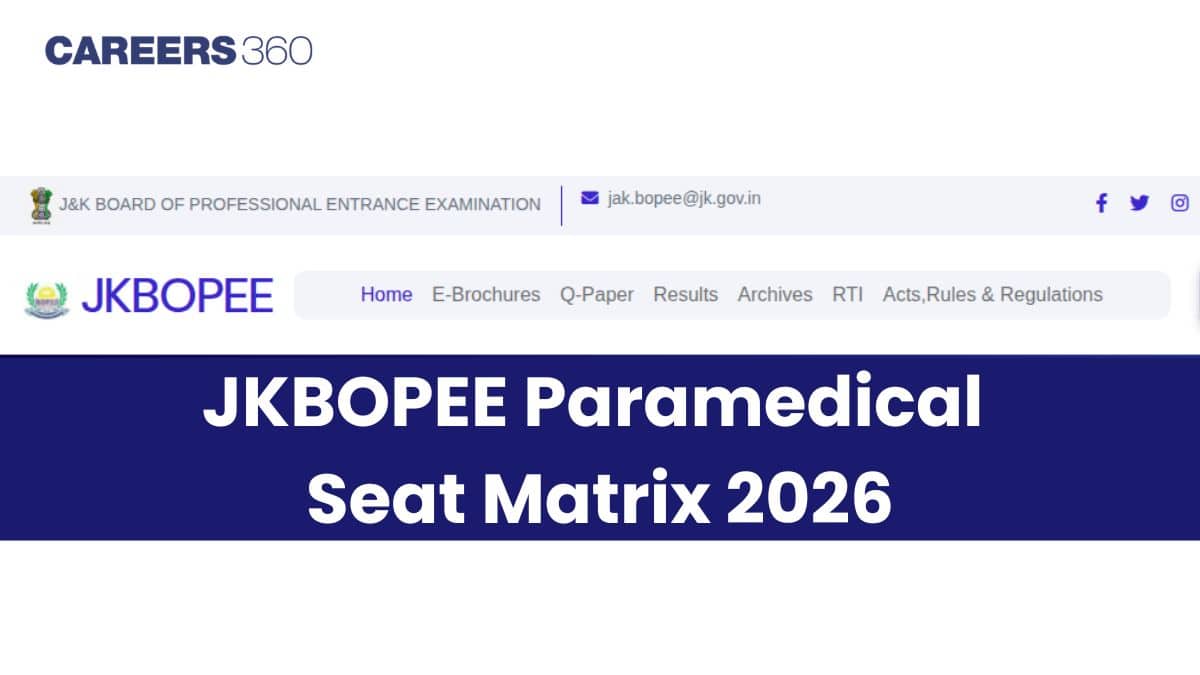The width and height of the screenshot is (1200, 675).
Task: Click the "Seat Matrix 2026" banner text
Action: click(x=599, y=498)
